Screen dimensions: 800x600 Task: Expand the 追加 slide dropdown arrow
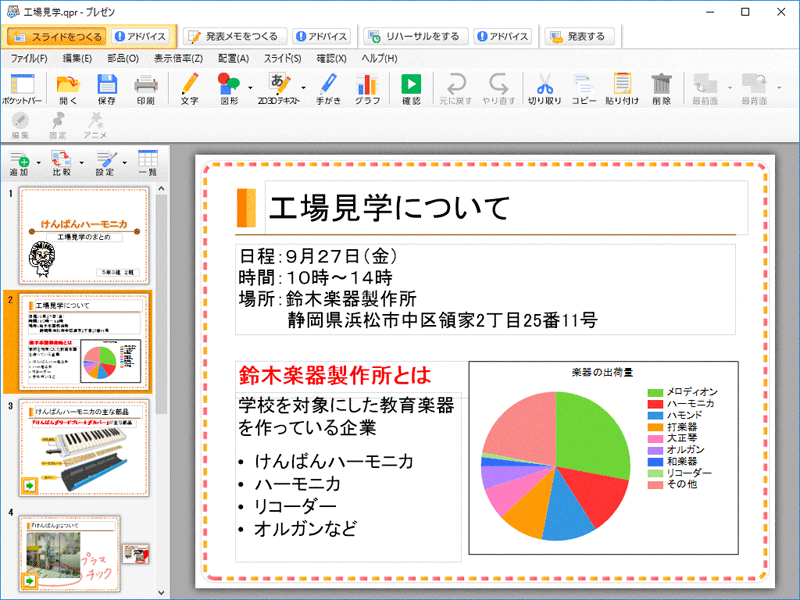[x=38, y=162]
